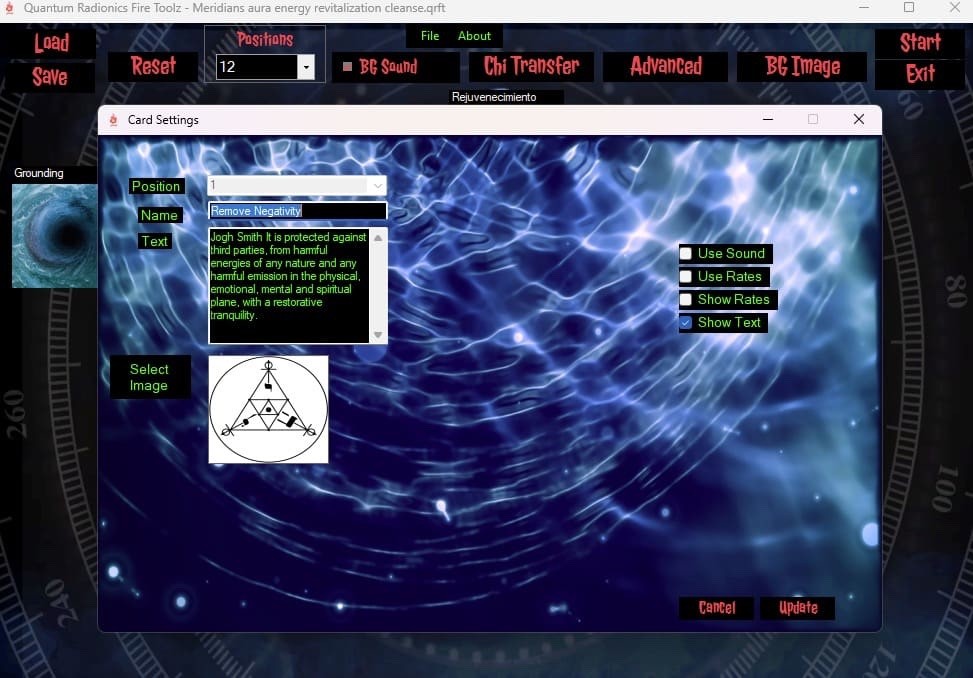Expand the Position dropdown in Card Settings
The height and width of the screenshot is (678, 973).
377,185
